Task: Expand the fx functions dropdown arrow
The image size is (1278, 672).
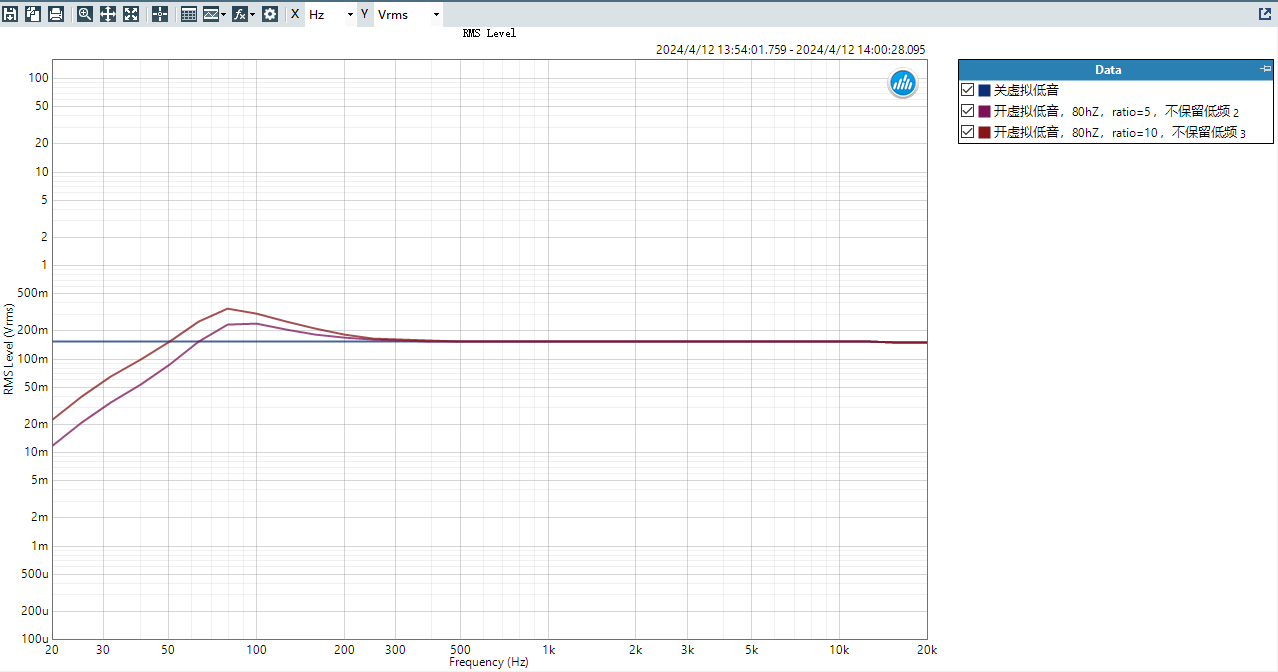Action: coord(253,15)
